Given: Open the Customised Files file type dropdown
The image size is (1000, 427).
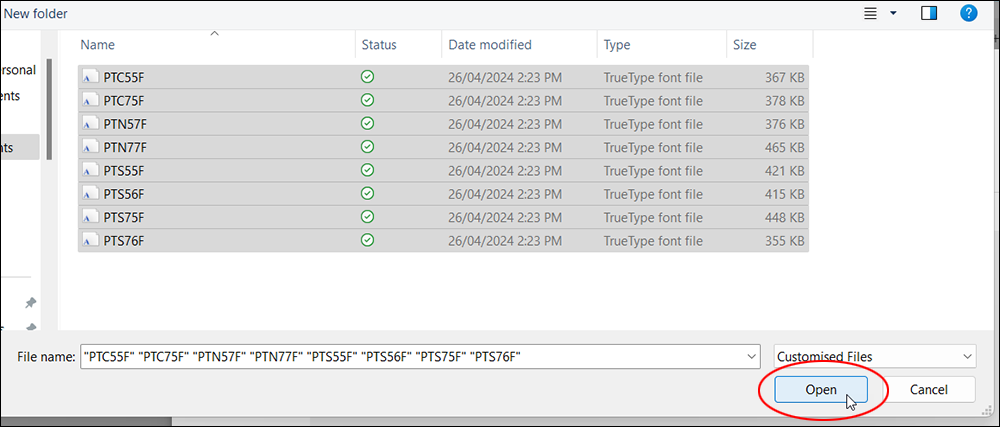Looking at the screenshot, I should tap(876, 356).
